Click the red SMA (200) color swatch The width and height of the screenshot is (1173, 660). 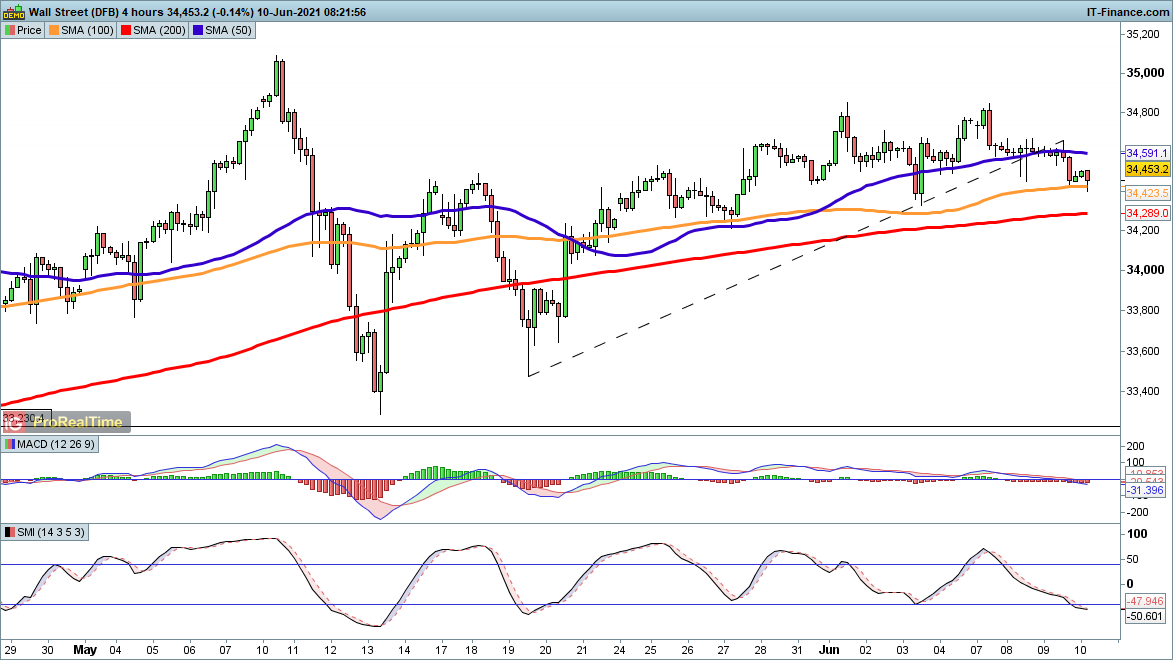pyautogui.click(x=127, y=30)
